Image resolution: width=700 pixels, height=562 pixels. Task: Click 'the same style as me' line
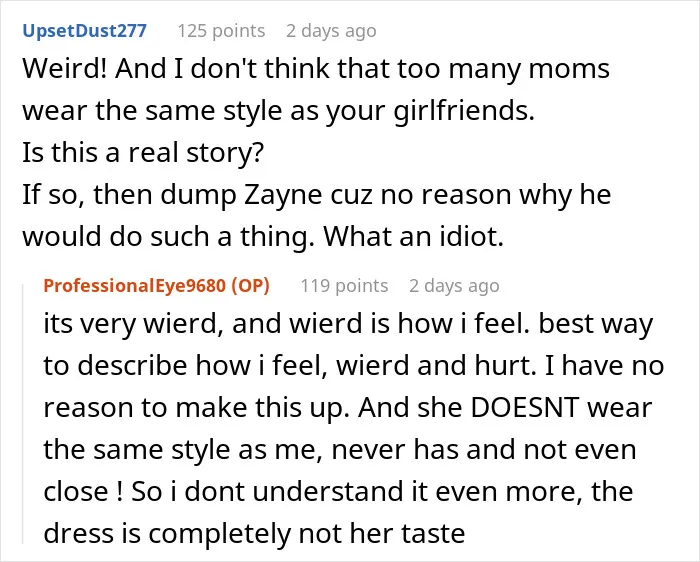point(183,450)
